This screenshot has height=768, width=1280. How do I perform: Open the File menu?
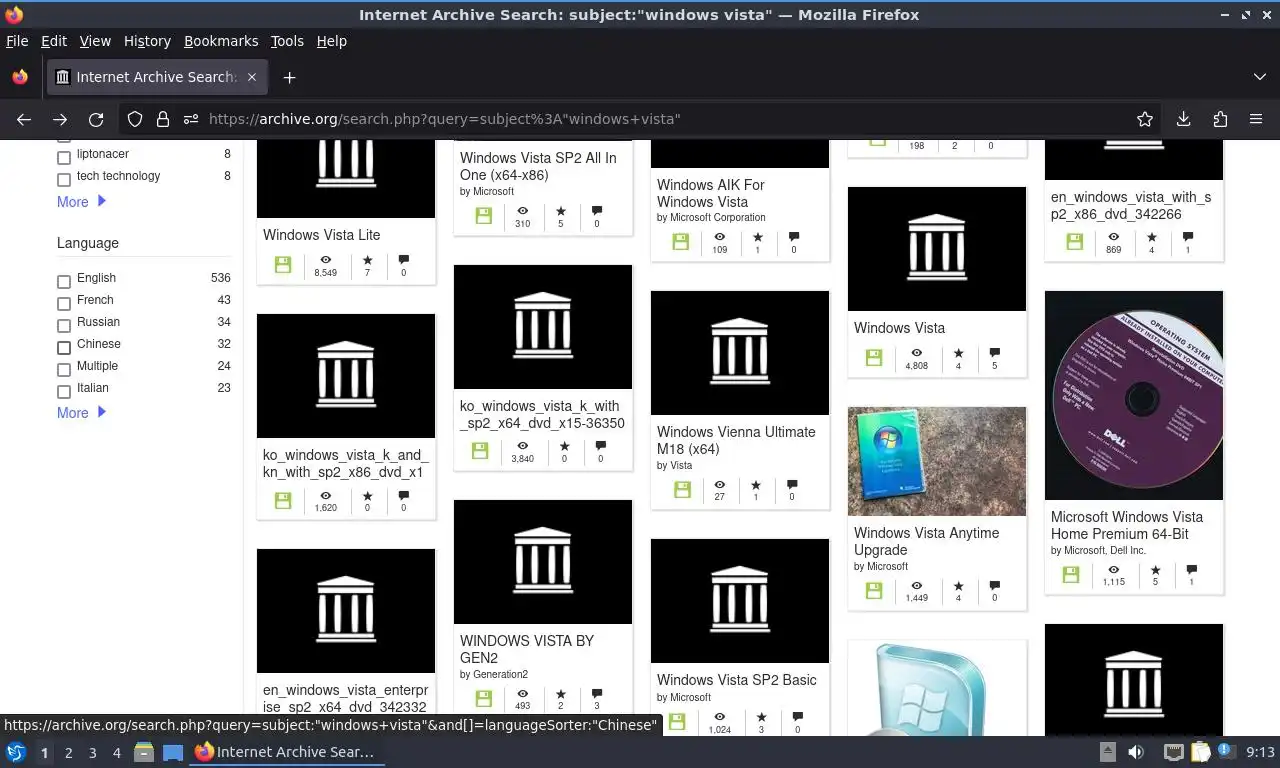(x=17, y=41)
